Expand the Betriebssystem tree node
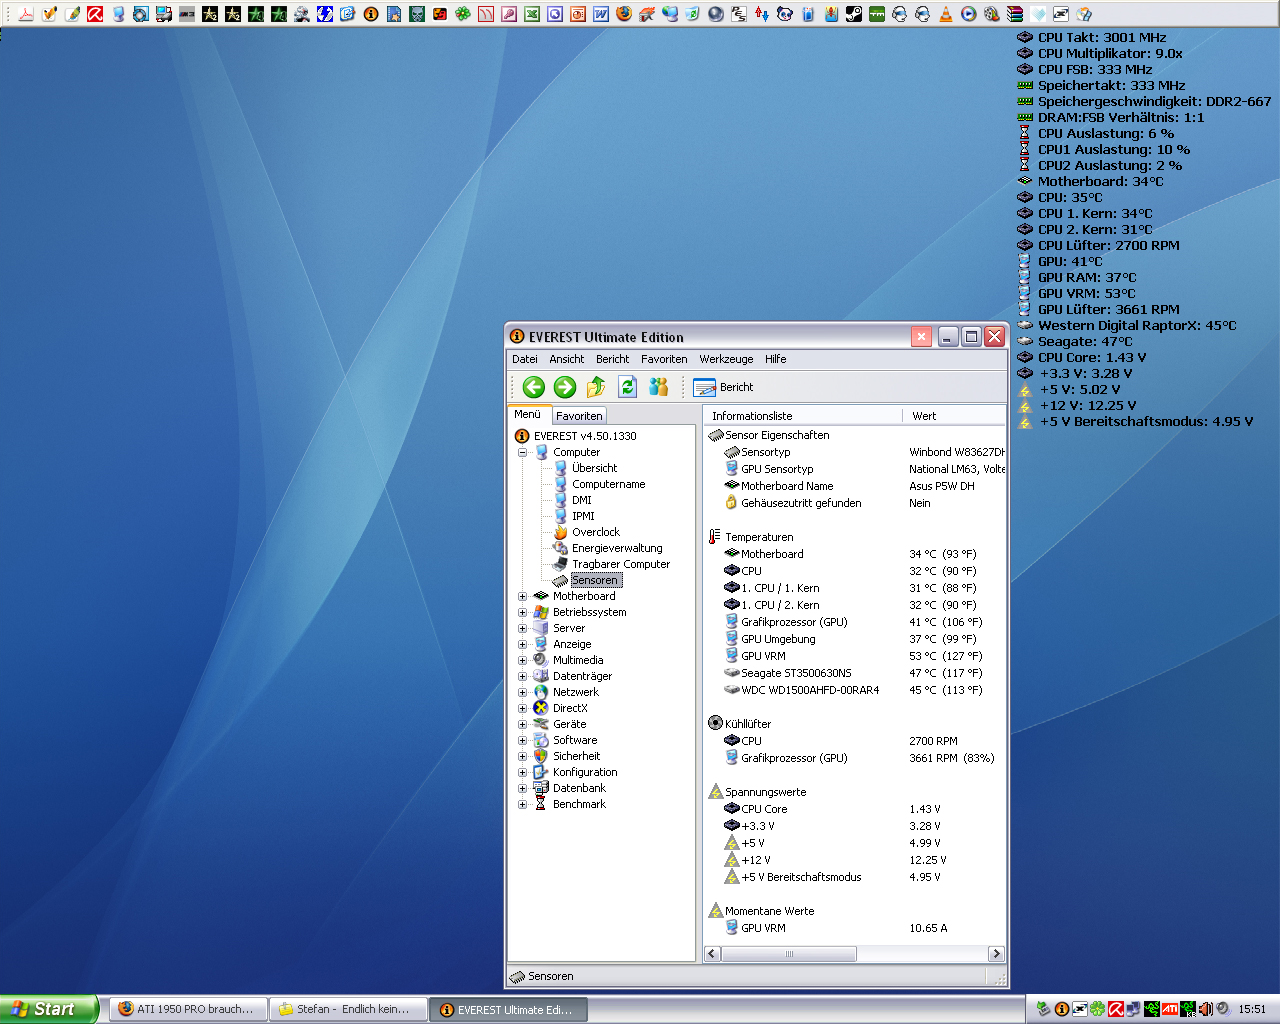This screenshot has width=1280, height=1024. click(x=522, y=612)
